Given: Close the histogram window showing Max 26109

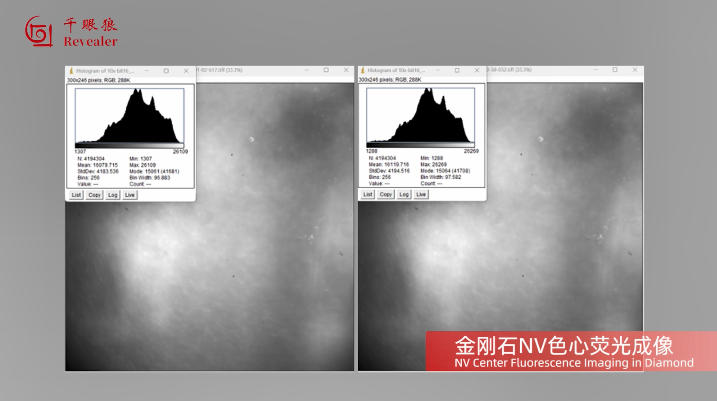Looking at the screenshot, I should [x=186, y=71].
